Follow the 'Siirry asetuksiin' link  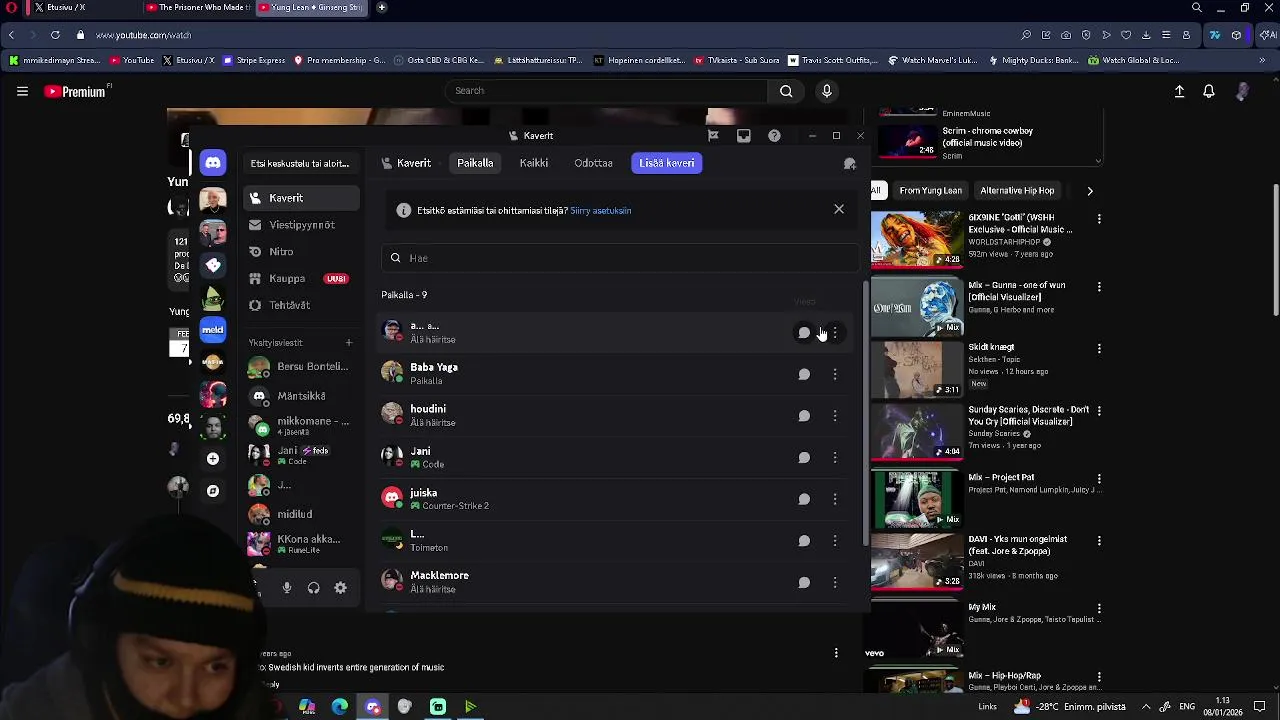600,211
